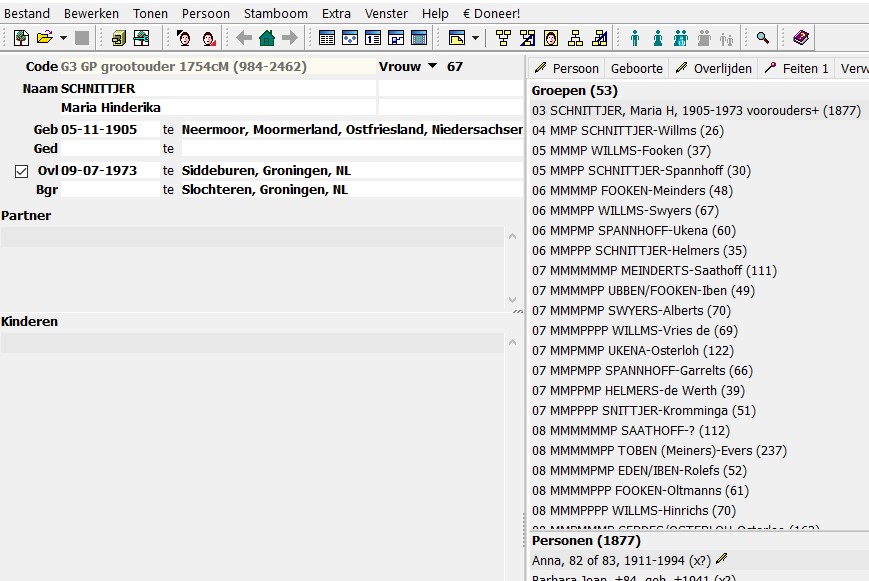Expand the window layout dropdown arrow
The height and width of the screenshot is (581, 869).
click(475, 38)
